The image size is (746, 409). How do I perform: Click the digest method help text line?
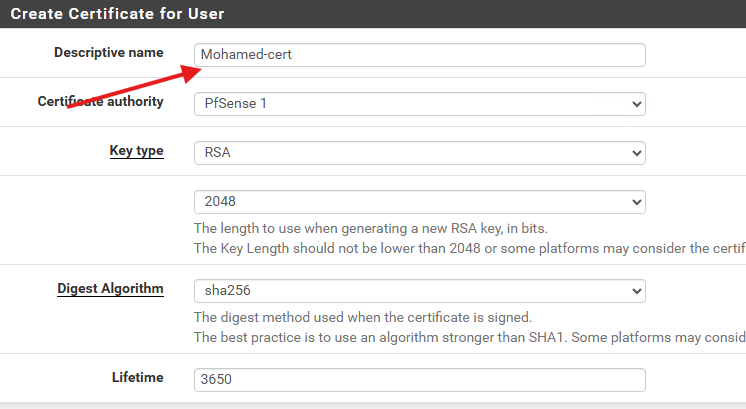363,317
